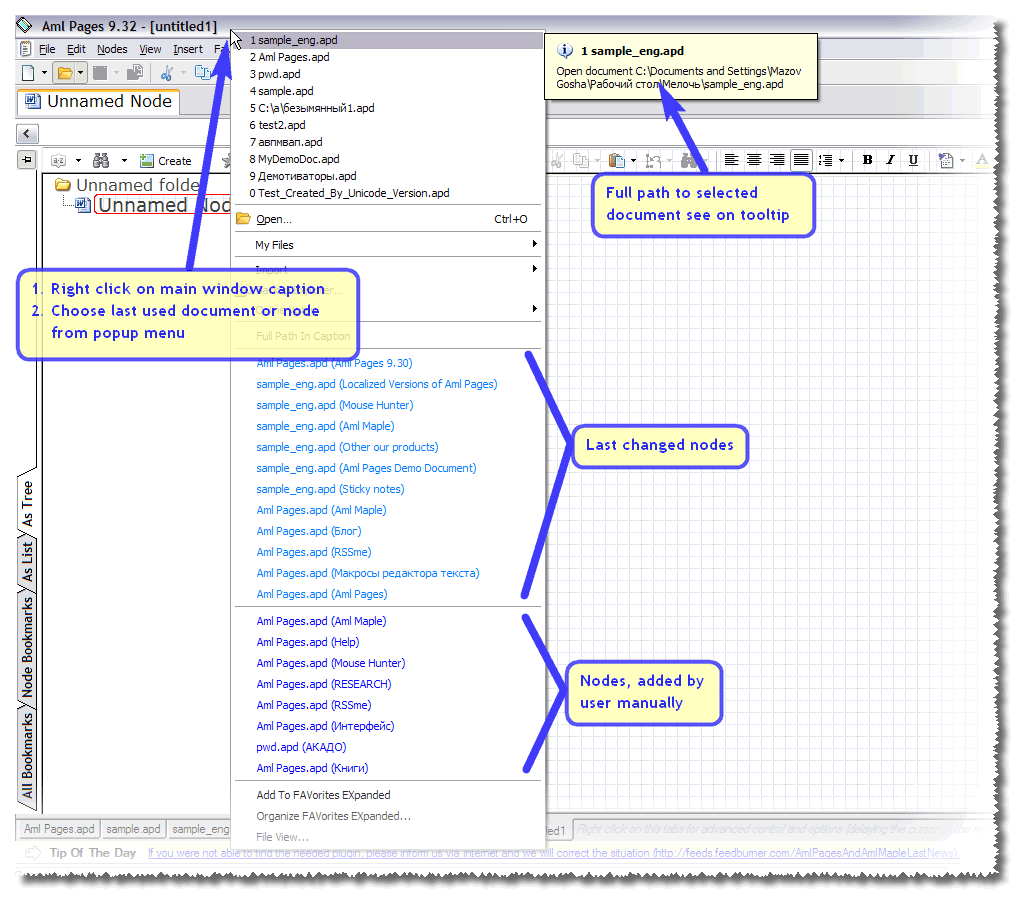Click the line spacing icon
Viewport: 1021px width, 899px height.
[825, 160]
